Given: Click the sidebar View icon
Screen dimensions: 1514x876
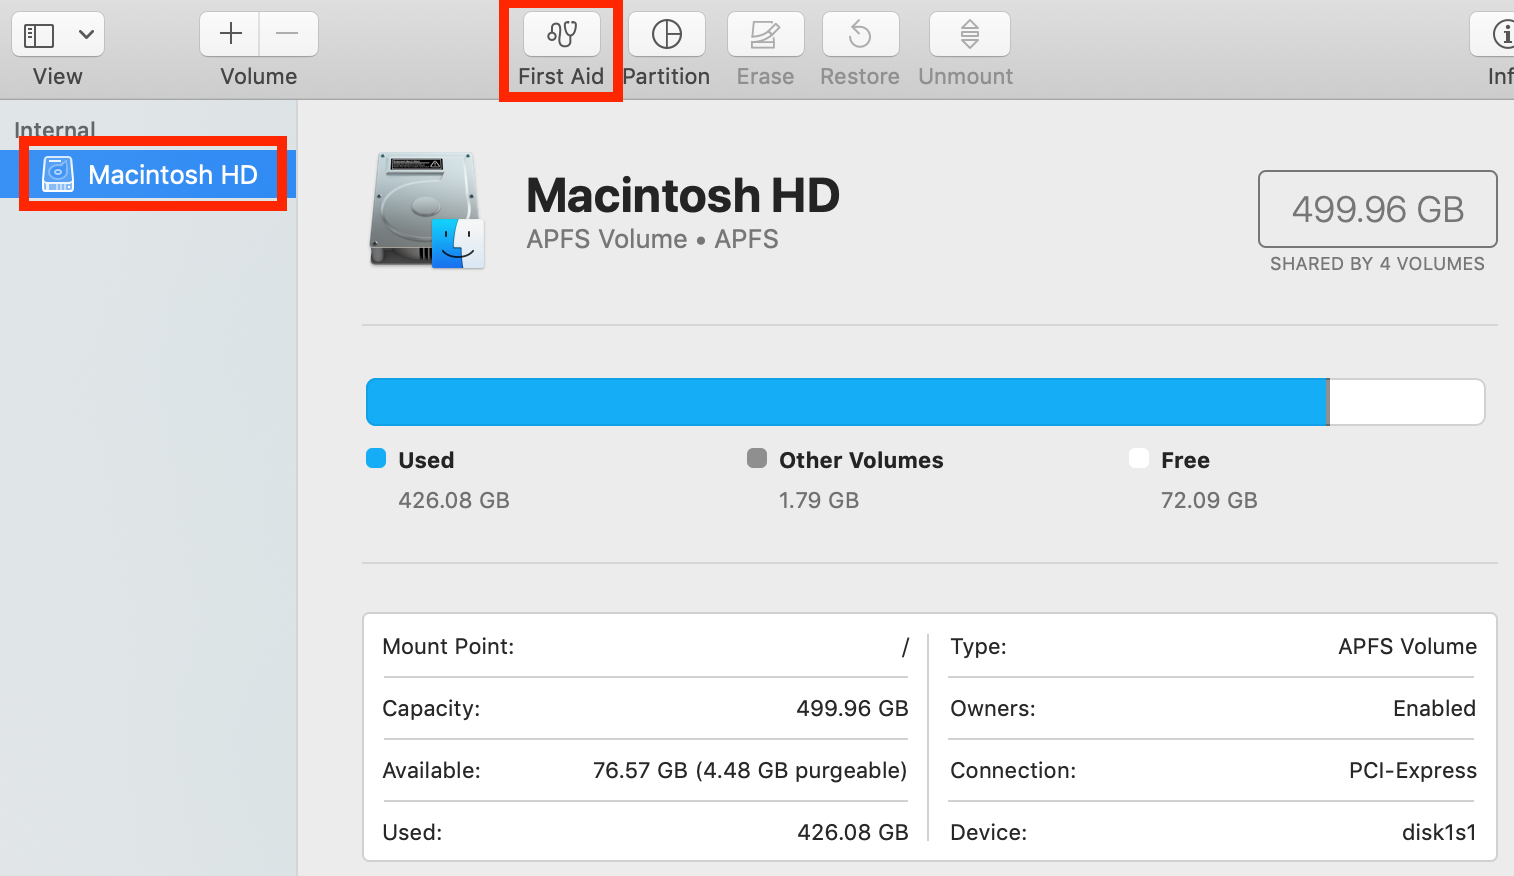Looking at the screenshot, I should point(39,36).
